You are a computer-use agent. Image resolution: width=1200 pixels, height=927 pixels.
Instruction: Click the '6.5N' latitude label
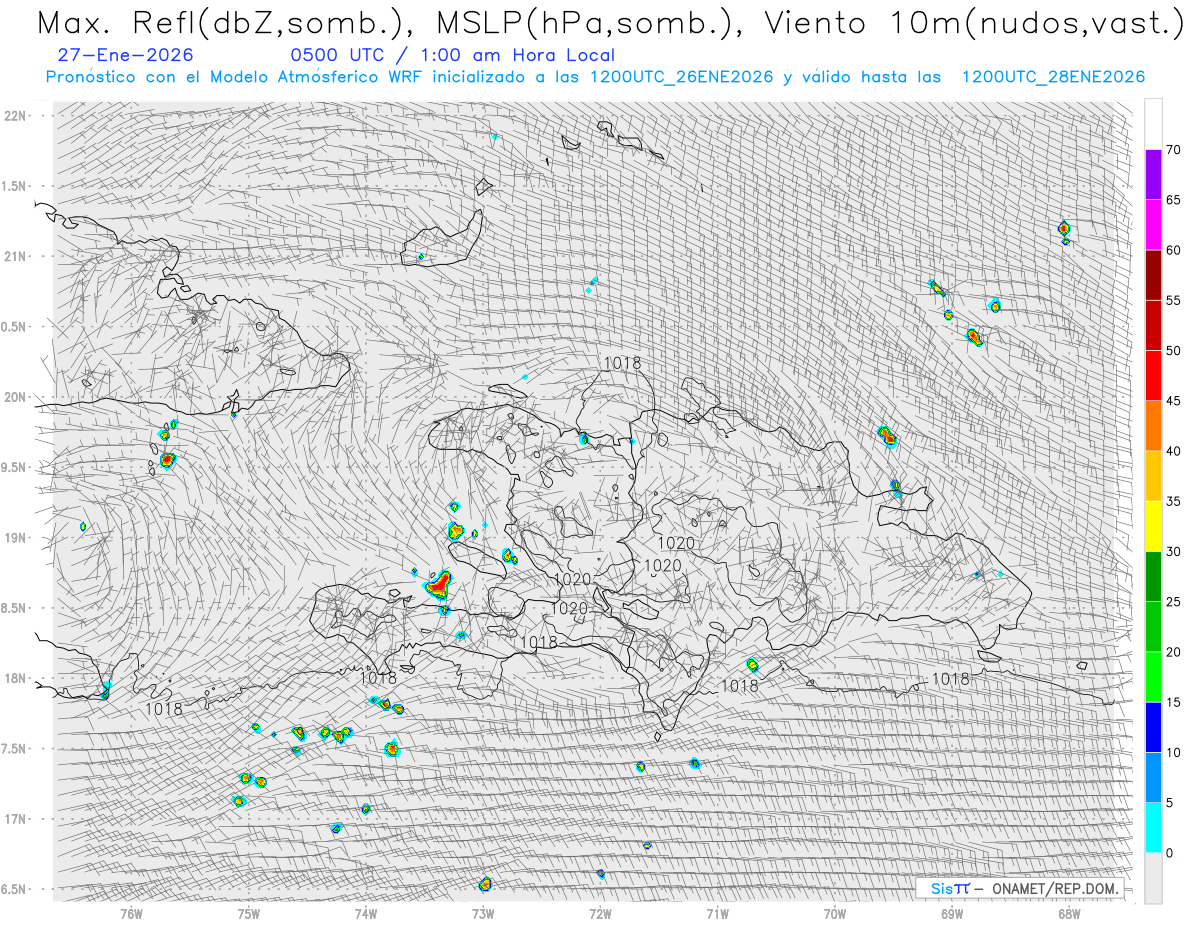pos(15,889)
